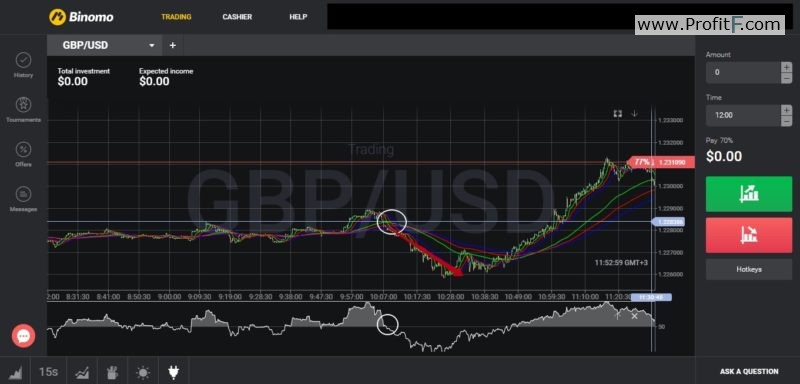The width and height of the screenshot is (800, 384).
Task: Open the live chat bubble
Action: pos(23,337)
